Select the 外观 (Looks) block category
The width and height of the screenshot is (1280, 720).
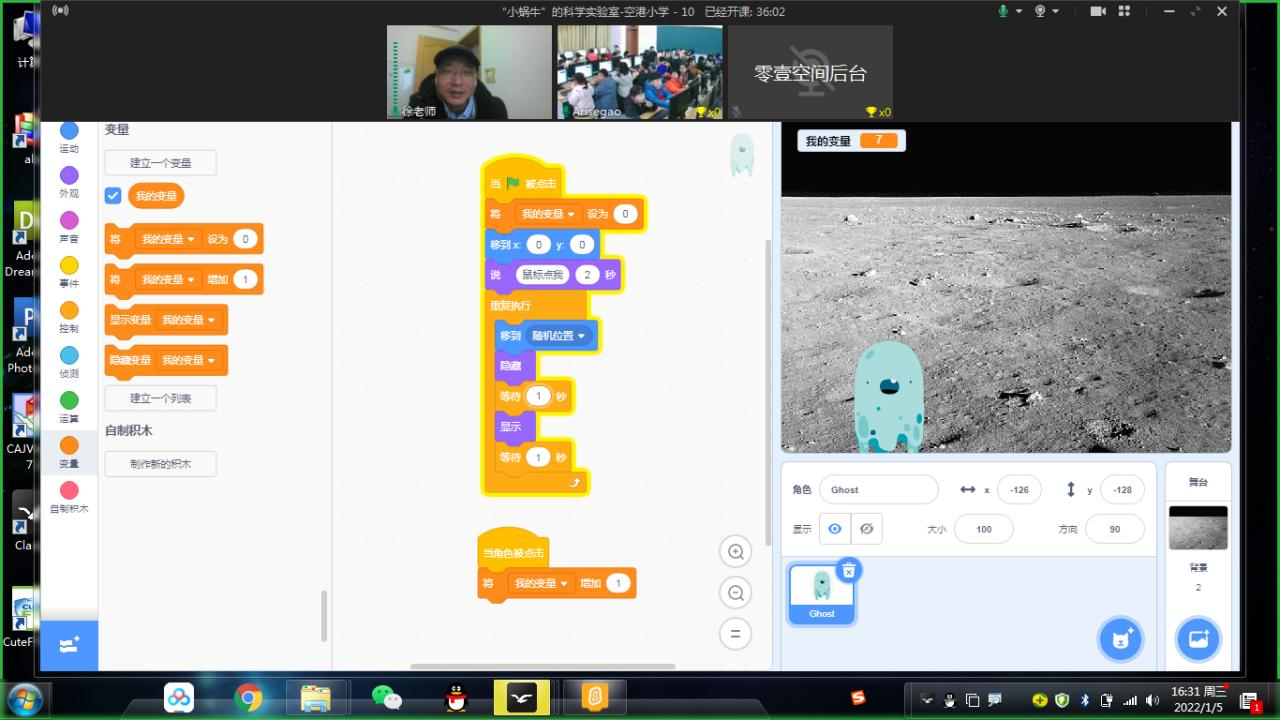click(x=69, y=182)
